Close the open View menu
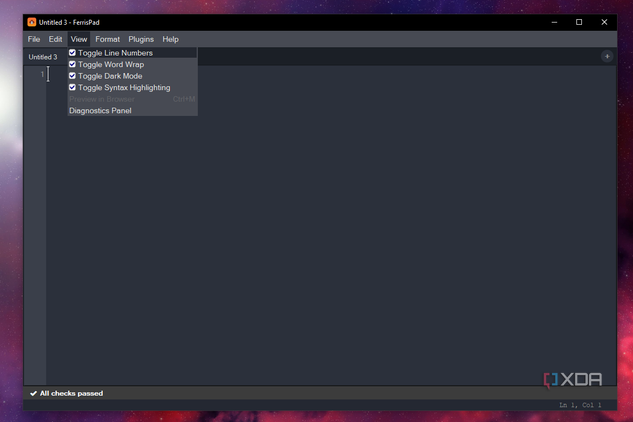This screenshot has height=422, width=633. [x=79, y=39]
